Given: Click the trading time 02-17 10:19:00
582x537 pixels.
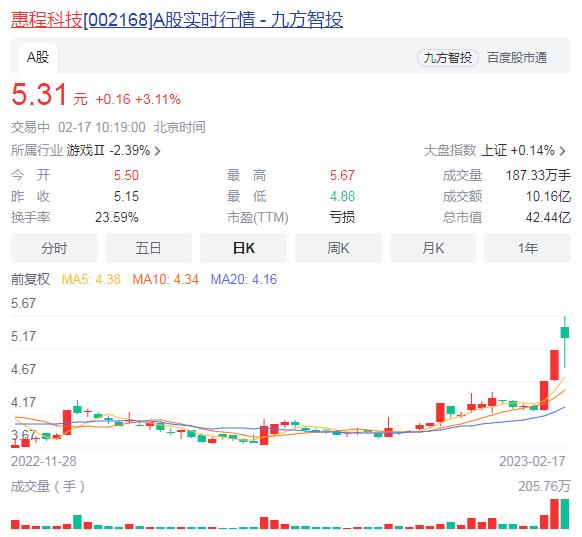Looking at the screenshot, I should (102, 127).
